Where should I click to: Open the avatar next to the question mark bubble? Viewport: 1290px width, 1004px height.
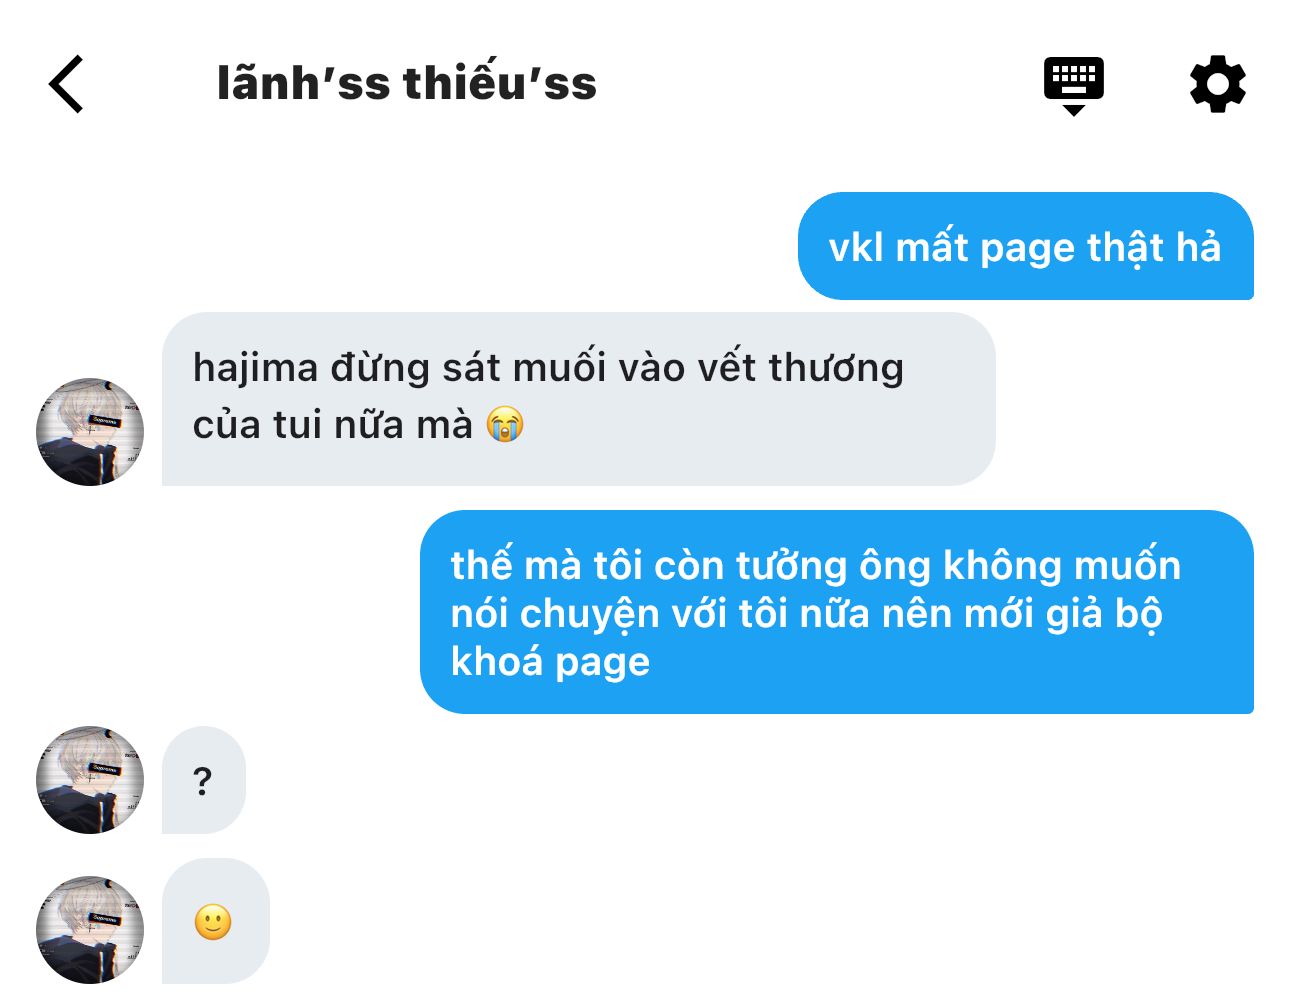[90, 780]
